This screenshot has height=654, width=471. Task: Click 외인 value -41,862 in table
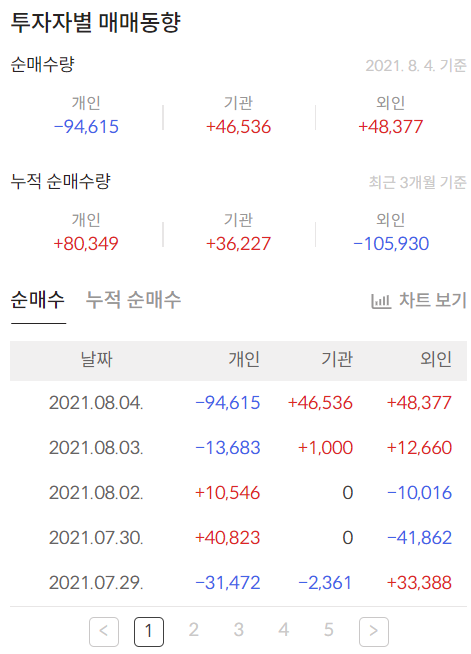tap(419, 538)
